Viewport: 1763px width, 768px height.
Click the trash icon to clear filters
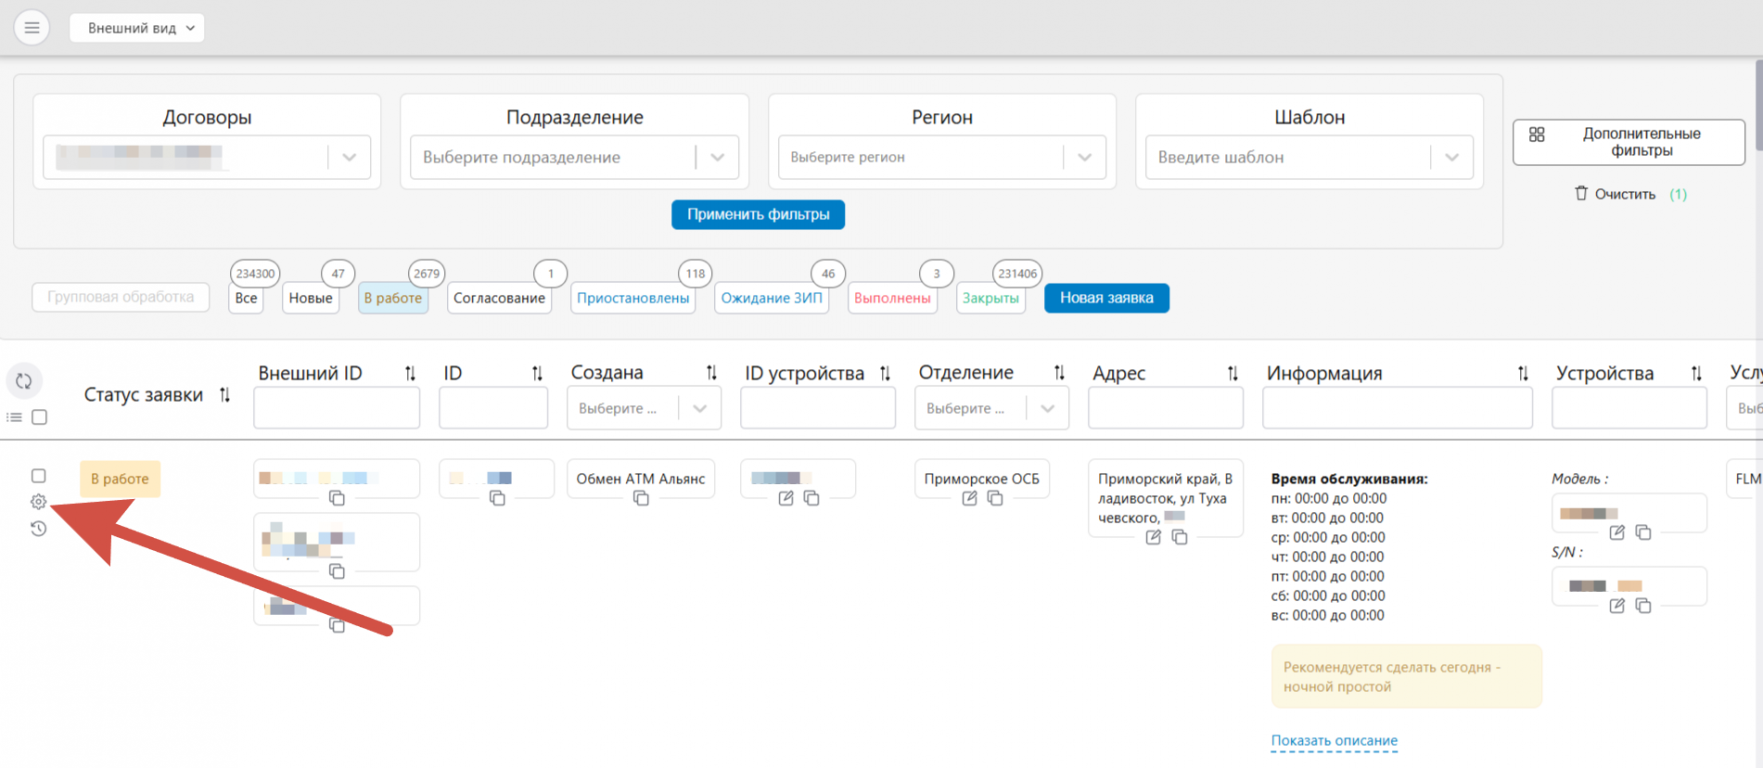click(1581, 193)
